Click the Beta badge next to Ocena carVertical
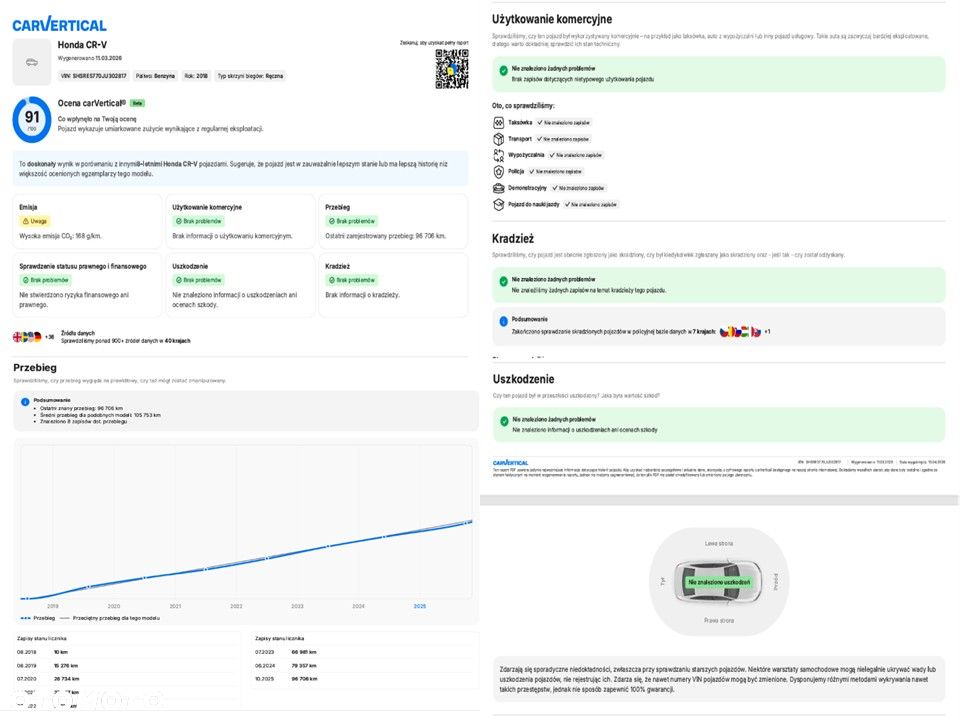The image size is (960, 720). tap(137, 103)
